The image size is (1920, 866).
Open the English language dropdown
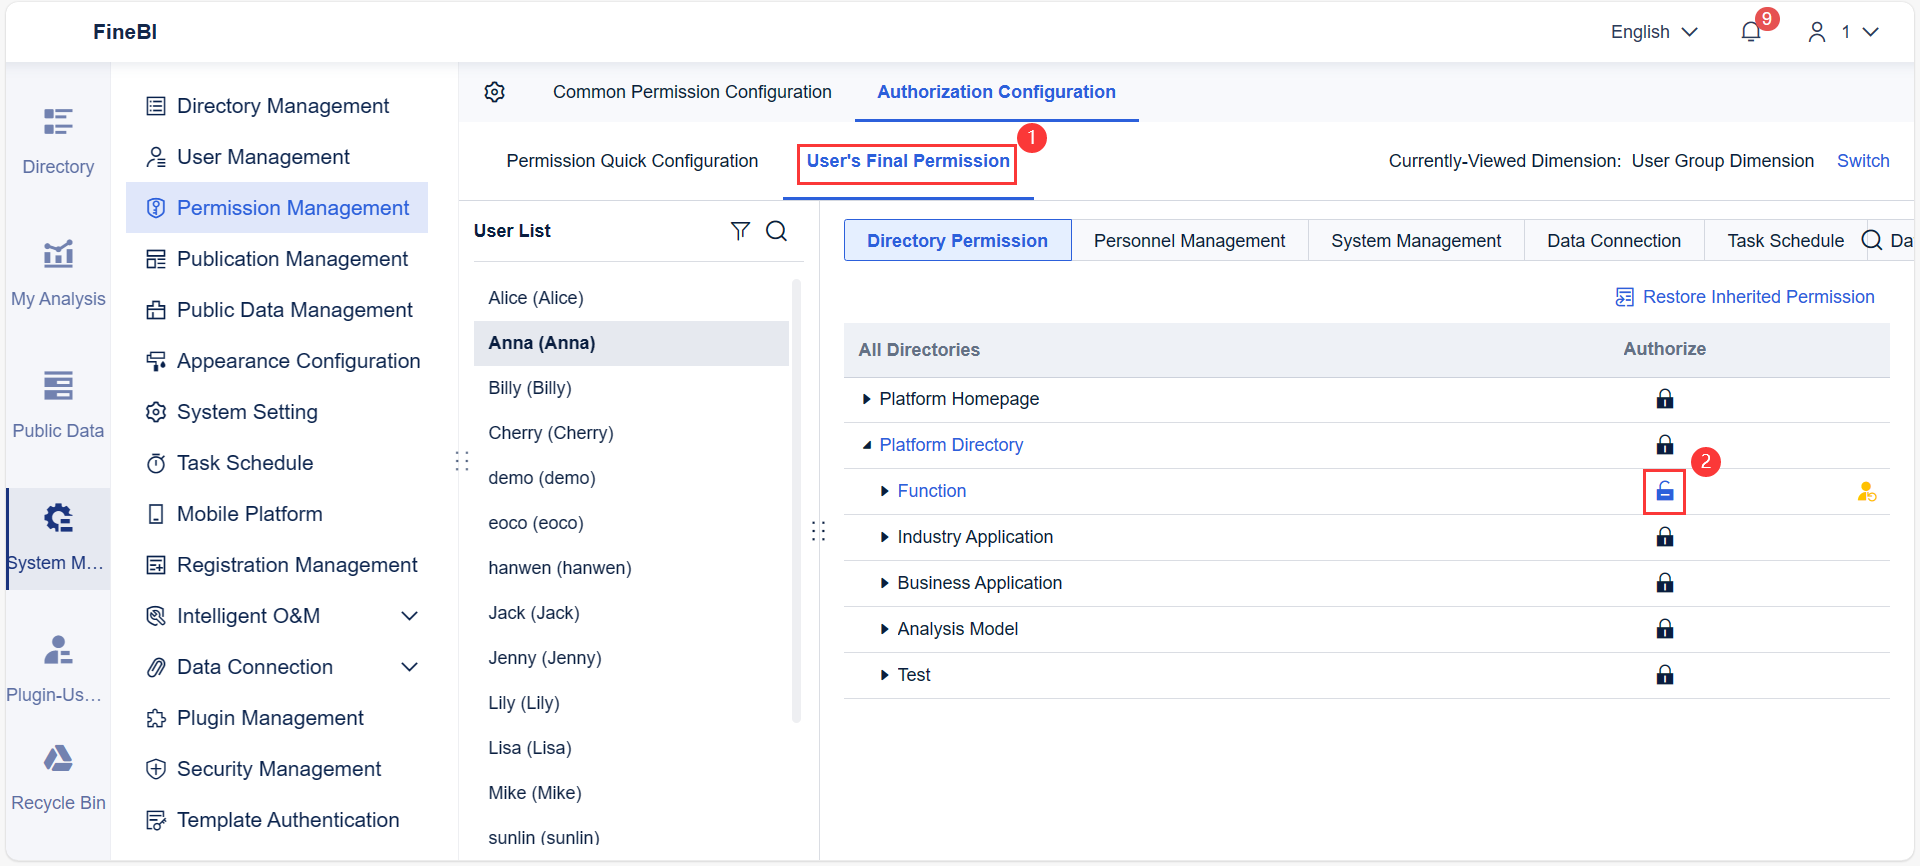point(1654,32)
